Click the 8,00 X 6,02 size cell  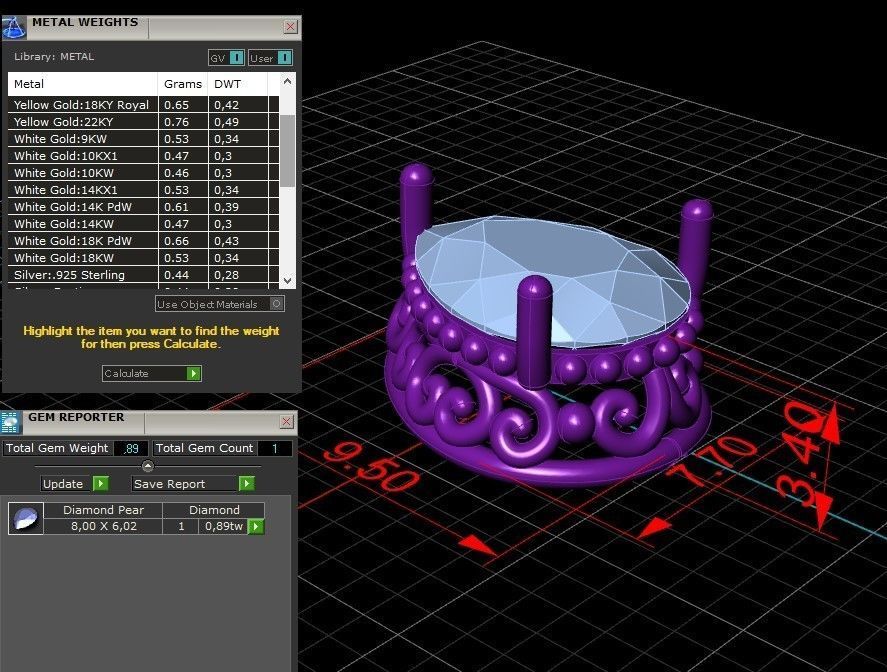pyautogui.click(x=104, y=526)
